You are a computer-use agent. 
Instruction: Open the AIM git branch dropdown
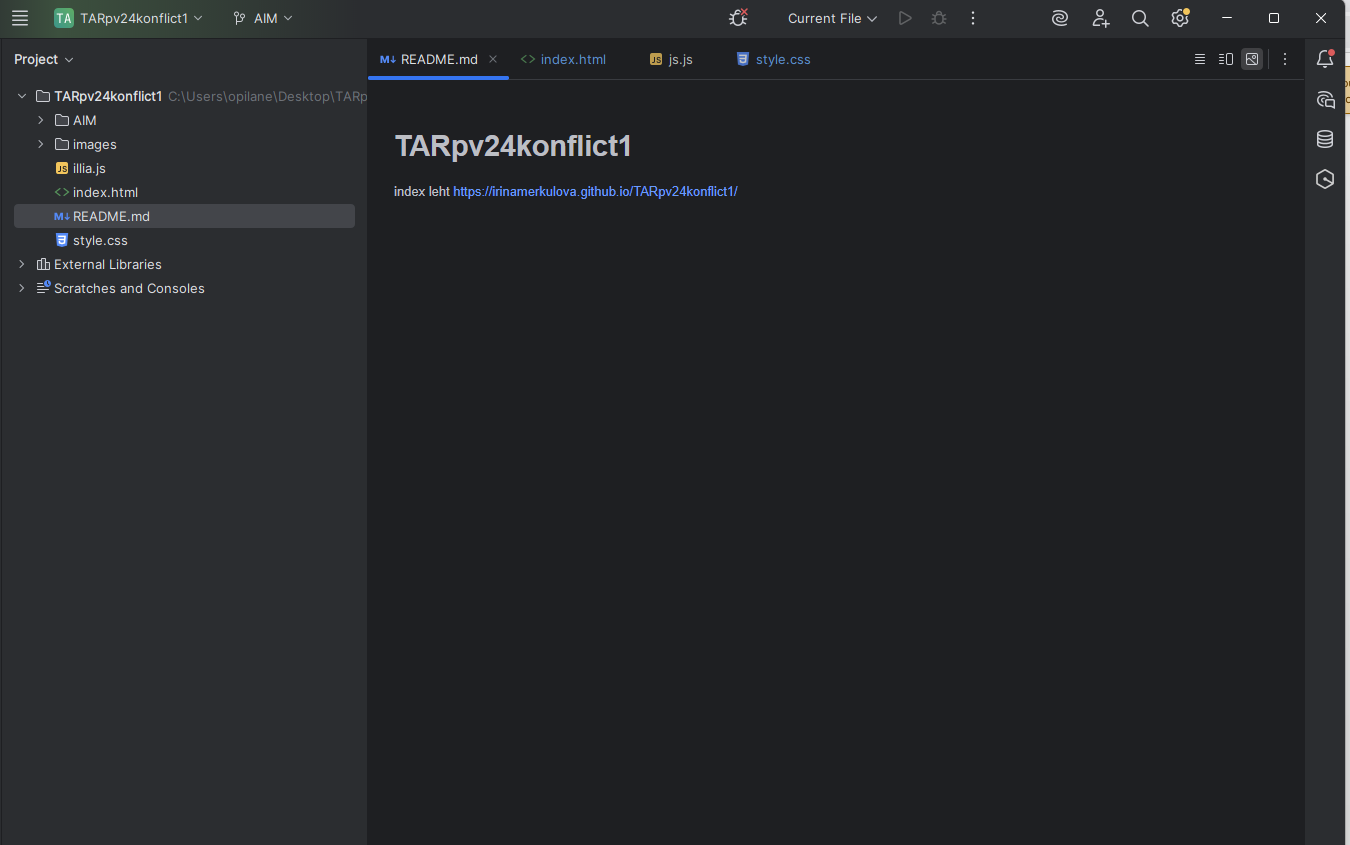coord(263,18)
